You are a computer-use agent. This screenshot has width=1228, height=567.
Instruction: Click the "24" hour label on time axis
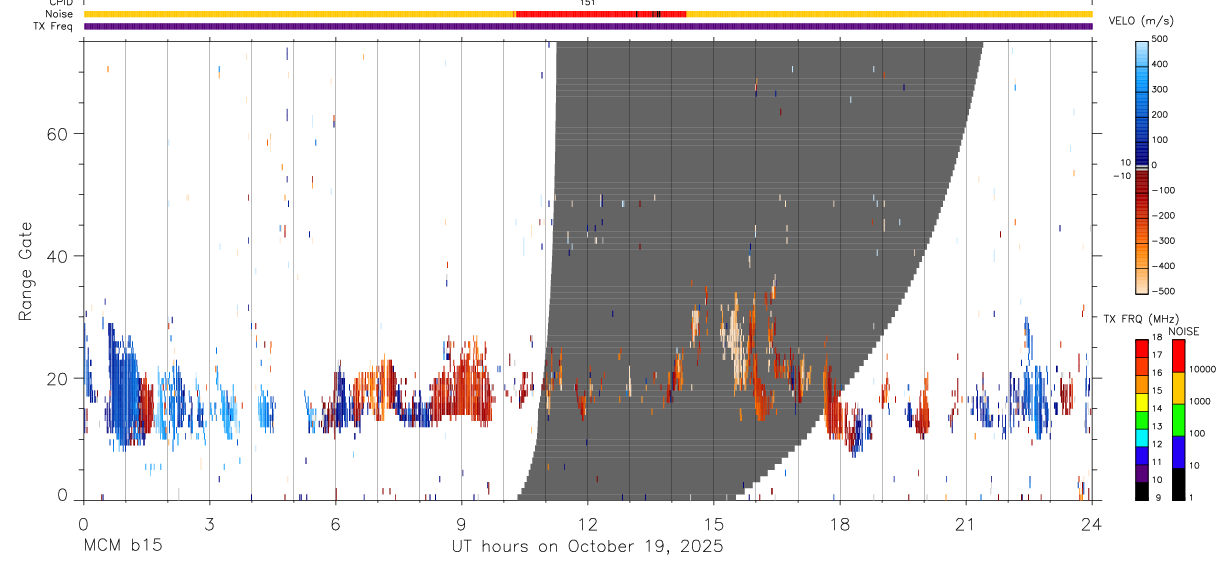click(1092, 523)
